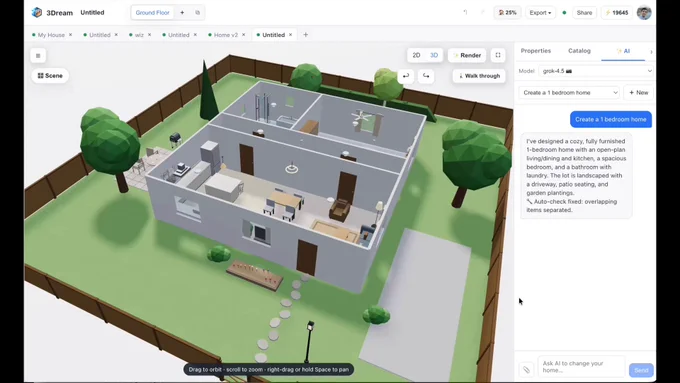Click the 3Dream logo icon
This screenshot has height=383, width=680.
37,13
